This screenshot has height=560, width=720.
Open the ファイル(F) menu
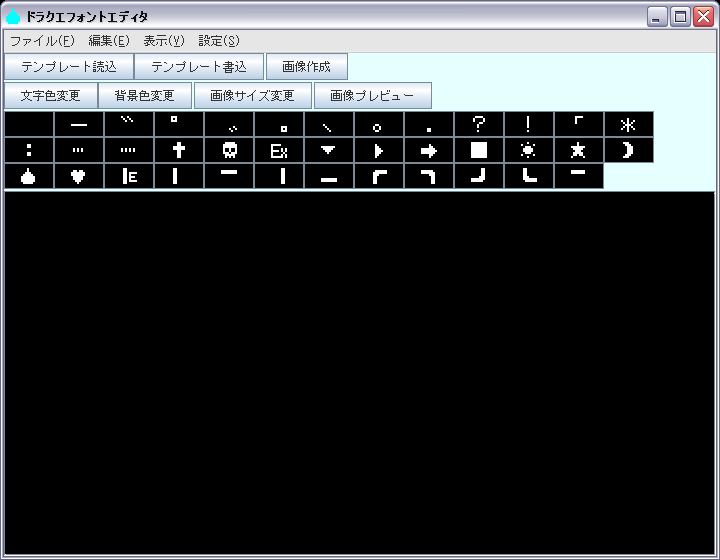point(42,41)
